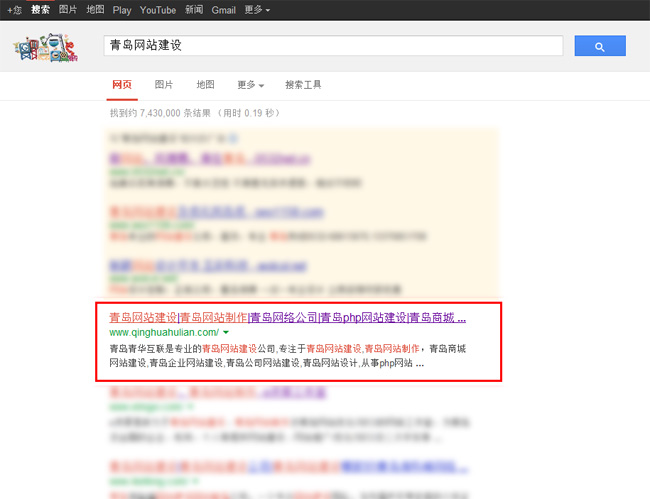Image resolution: width=650 pixels, height=499 pixels.
Task: Open 更多 dropdown in top black bar
Action: click(x=257, y=10)
